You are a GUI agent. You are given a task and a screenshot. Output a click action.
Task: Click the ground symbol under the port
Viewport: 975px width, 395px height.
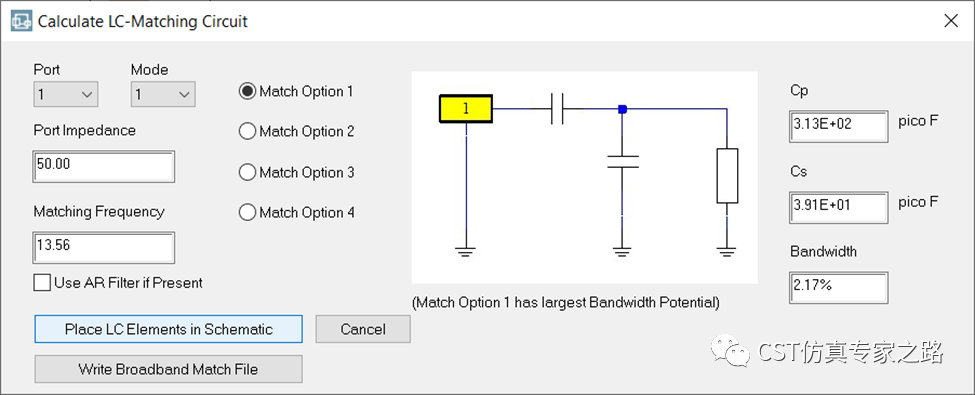click(466, 251)
